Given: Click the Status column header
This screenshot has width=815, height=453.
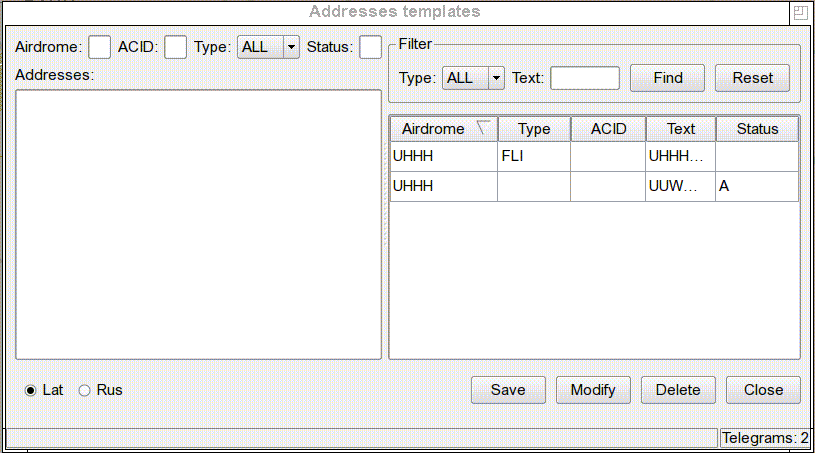Looking at the screenshot, I should (757, 129).
